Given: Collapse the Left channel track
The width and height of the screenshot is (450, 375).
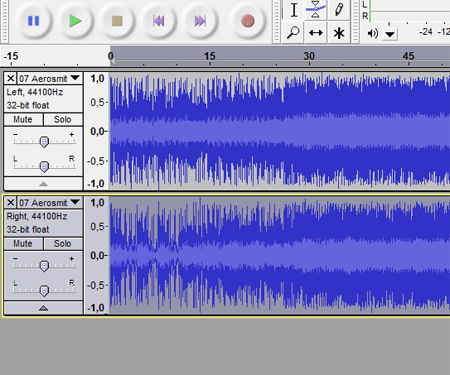Looking at the screenshot, I should click(x=43, y=184).
